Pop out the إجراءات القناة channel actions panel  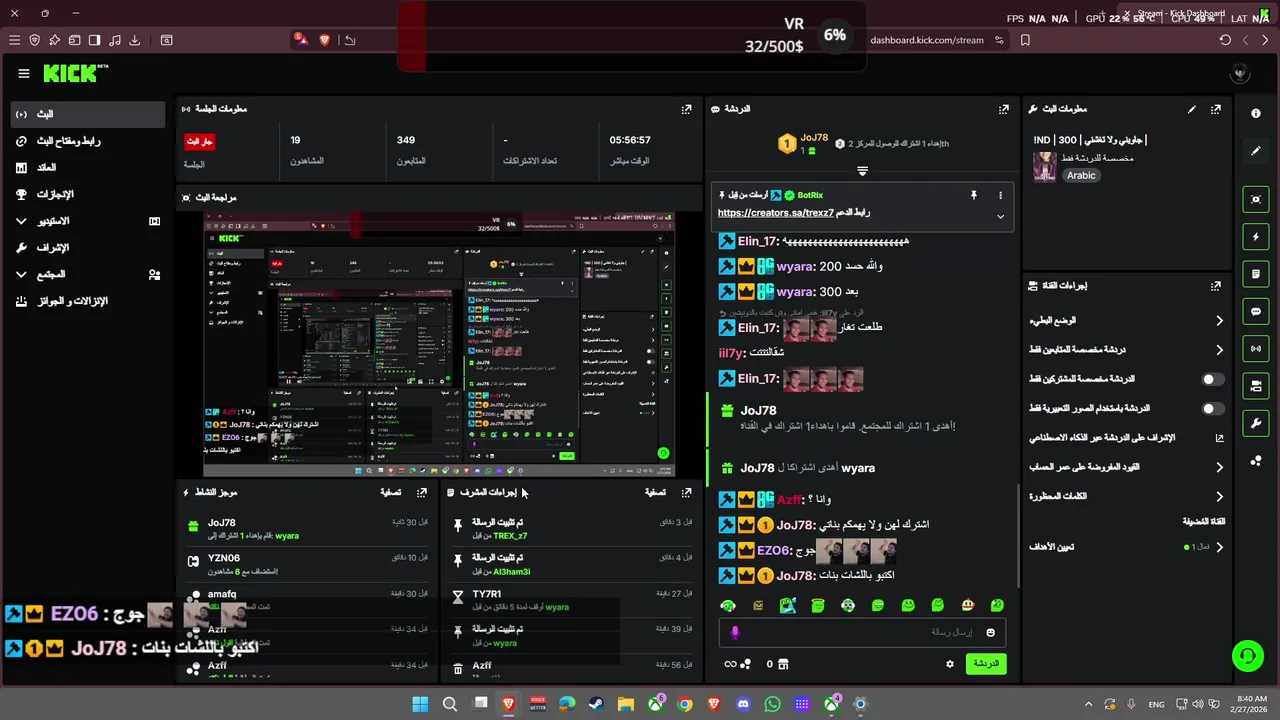coord(1215,286)
